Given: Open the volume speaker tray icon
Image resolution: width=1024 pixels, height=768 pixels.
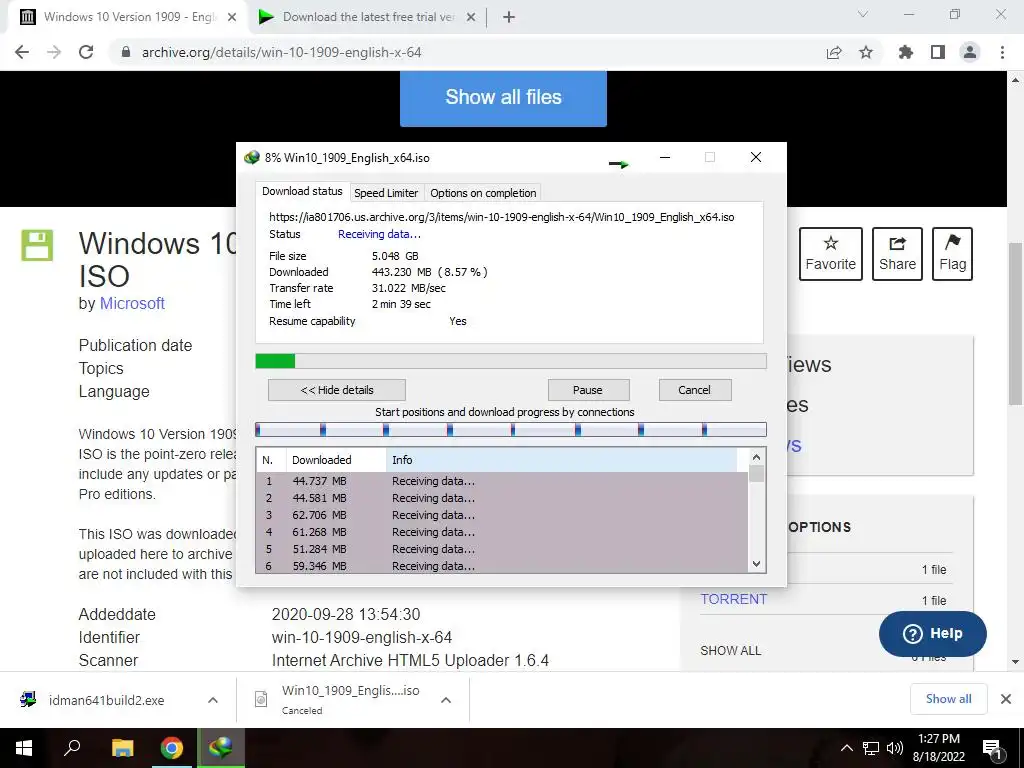Looking at the screenshot, I should coord(895,748).
